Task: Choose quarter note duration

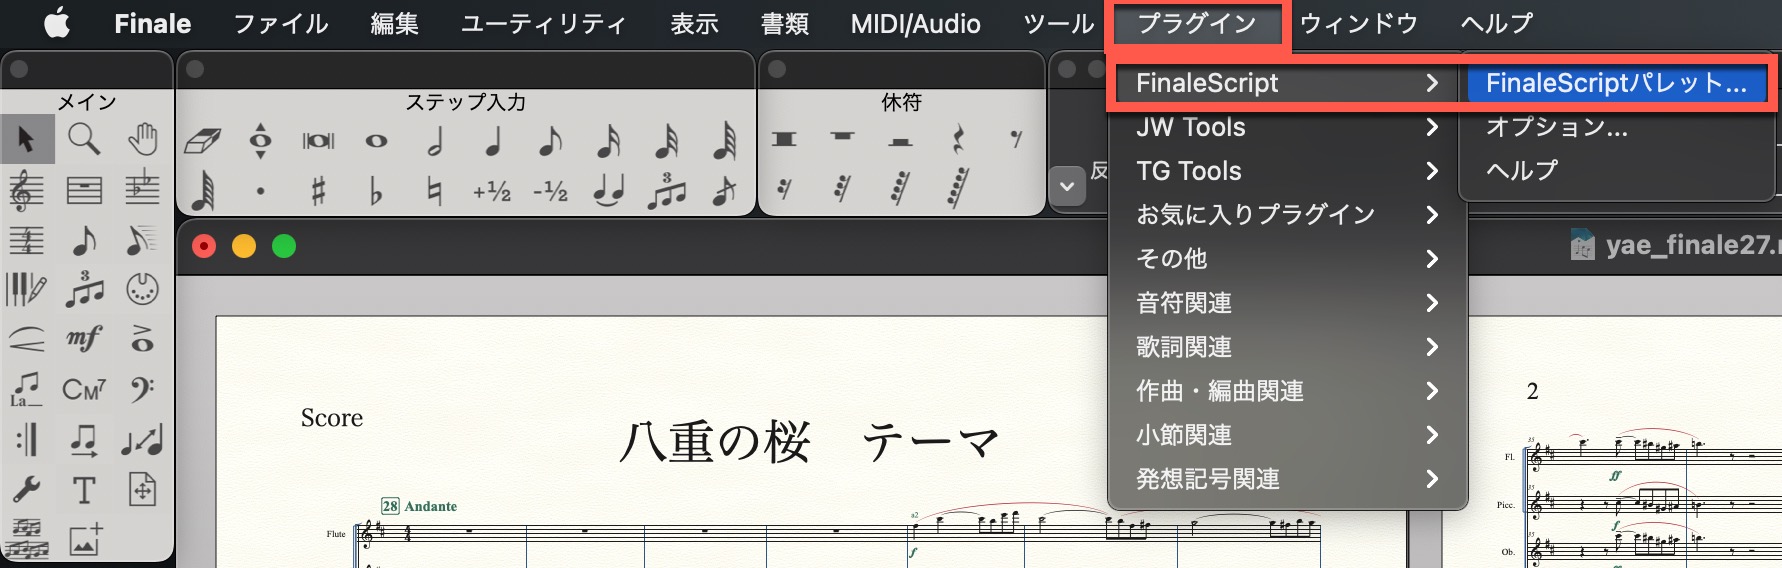Action: (492, 141)
